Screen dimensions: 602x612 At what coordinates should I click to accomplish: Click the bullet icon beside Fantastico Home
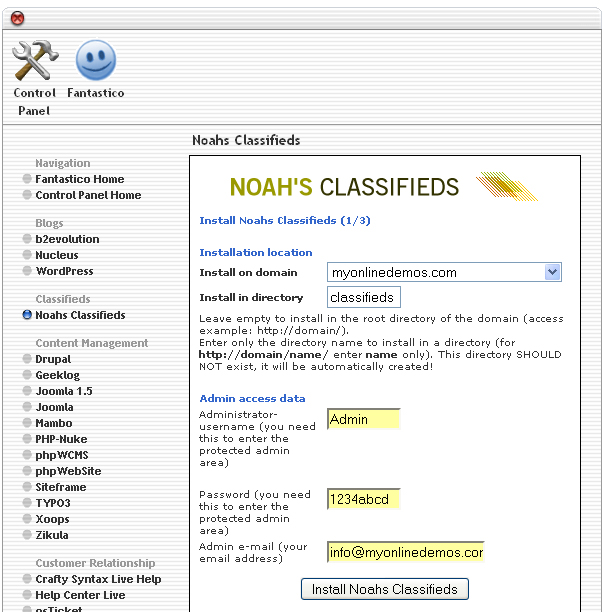coord(27,179)
